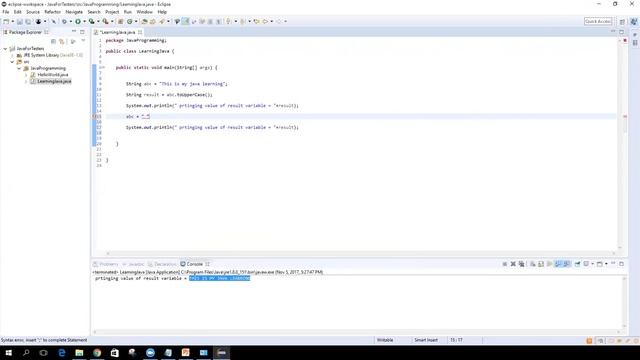Run the program with green Run icon
The height and width of the screenshot is (360, 640).
[x=78, y=21]
